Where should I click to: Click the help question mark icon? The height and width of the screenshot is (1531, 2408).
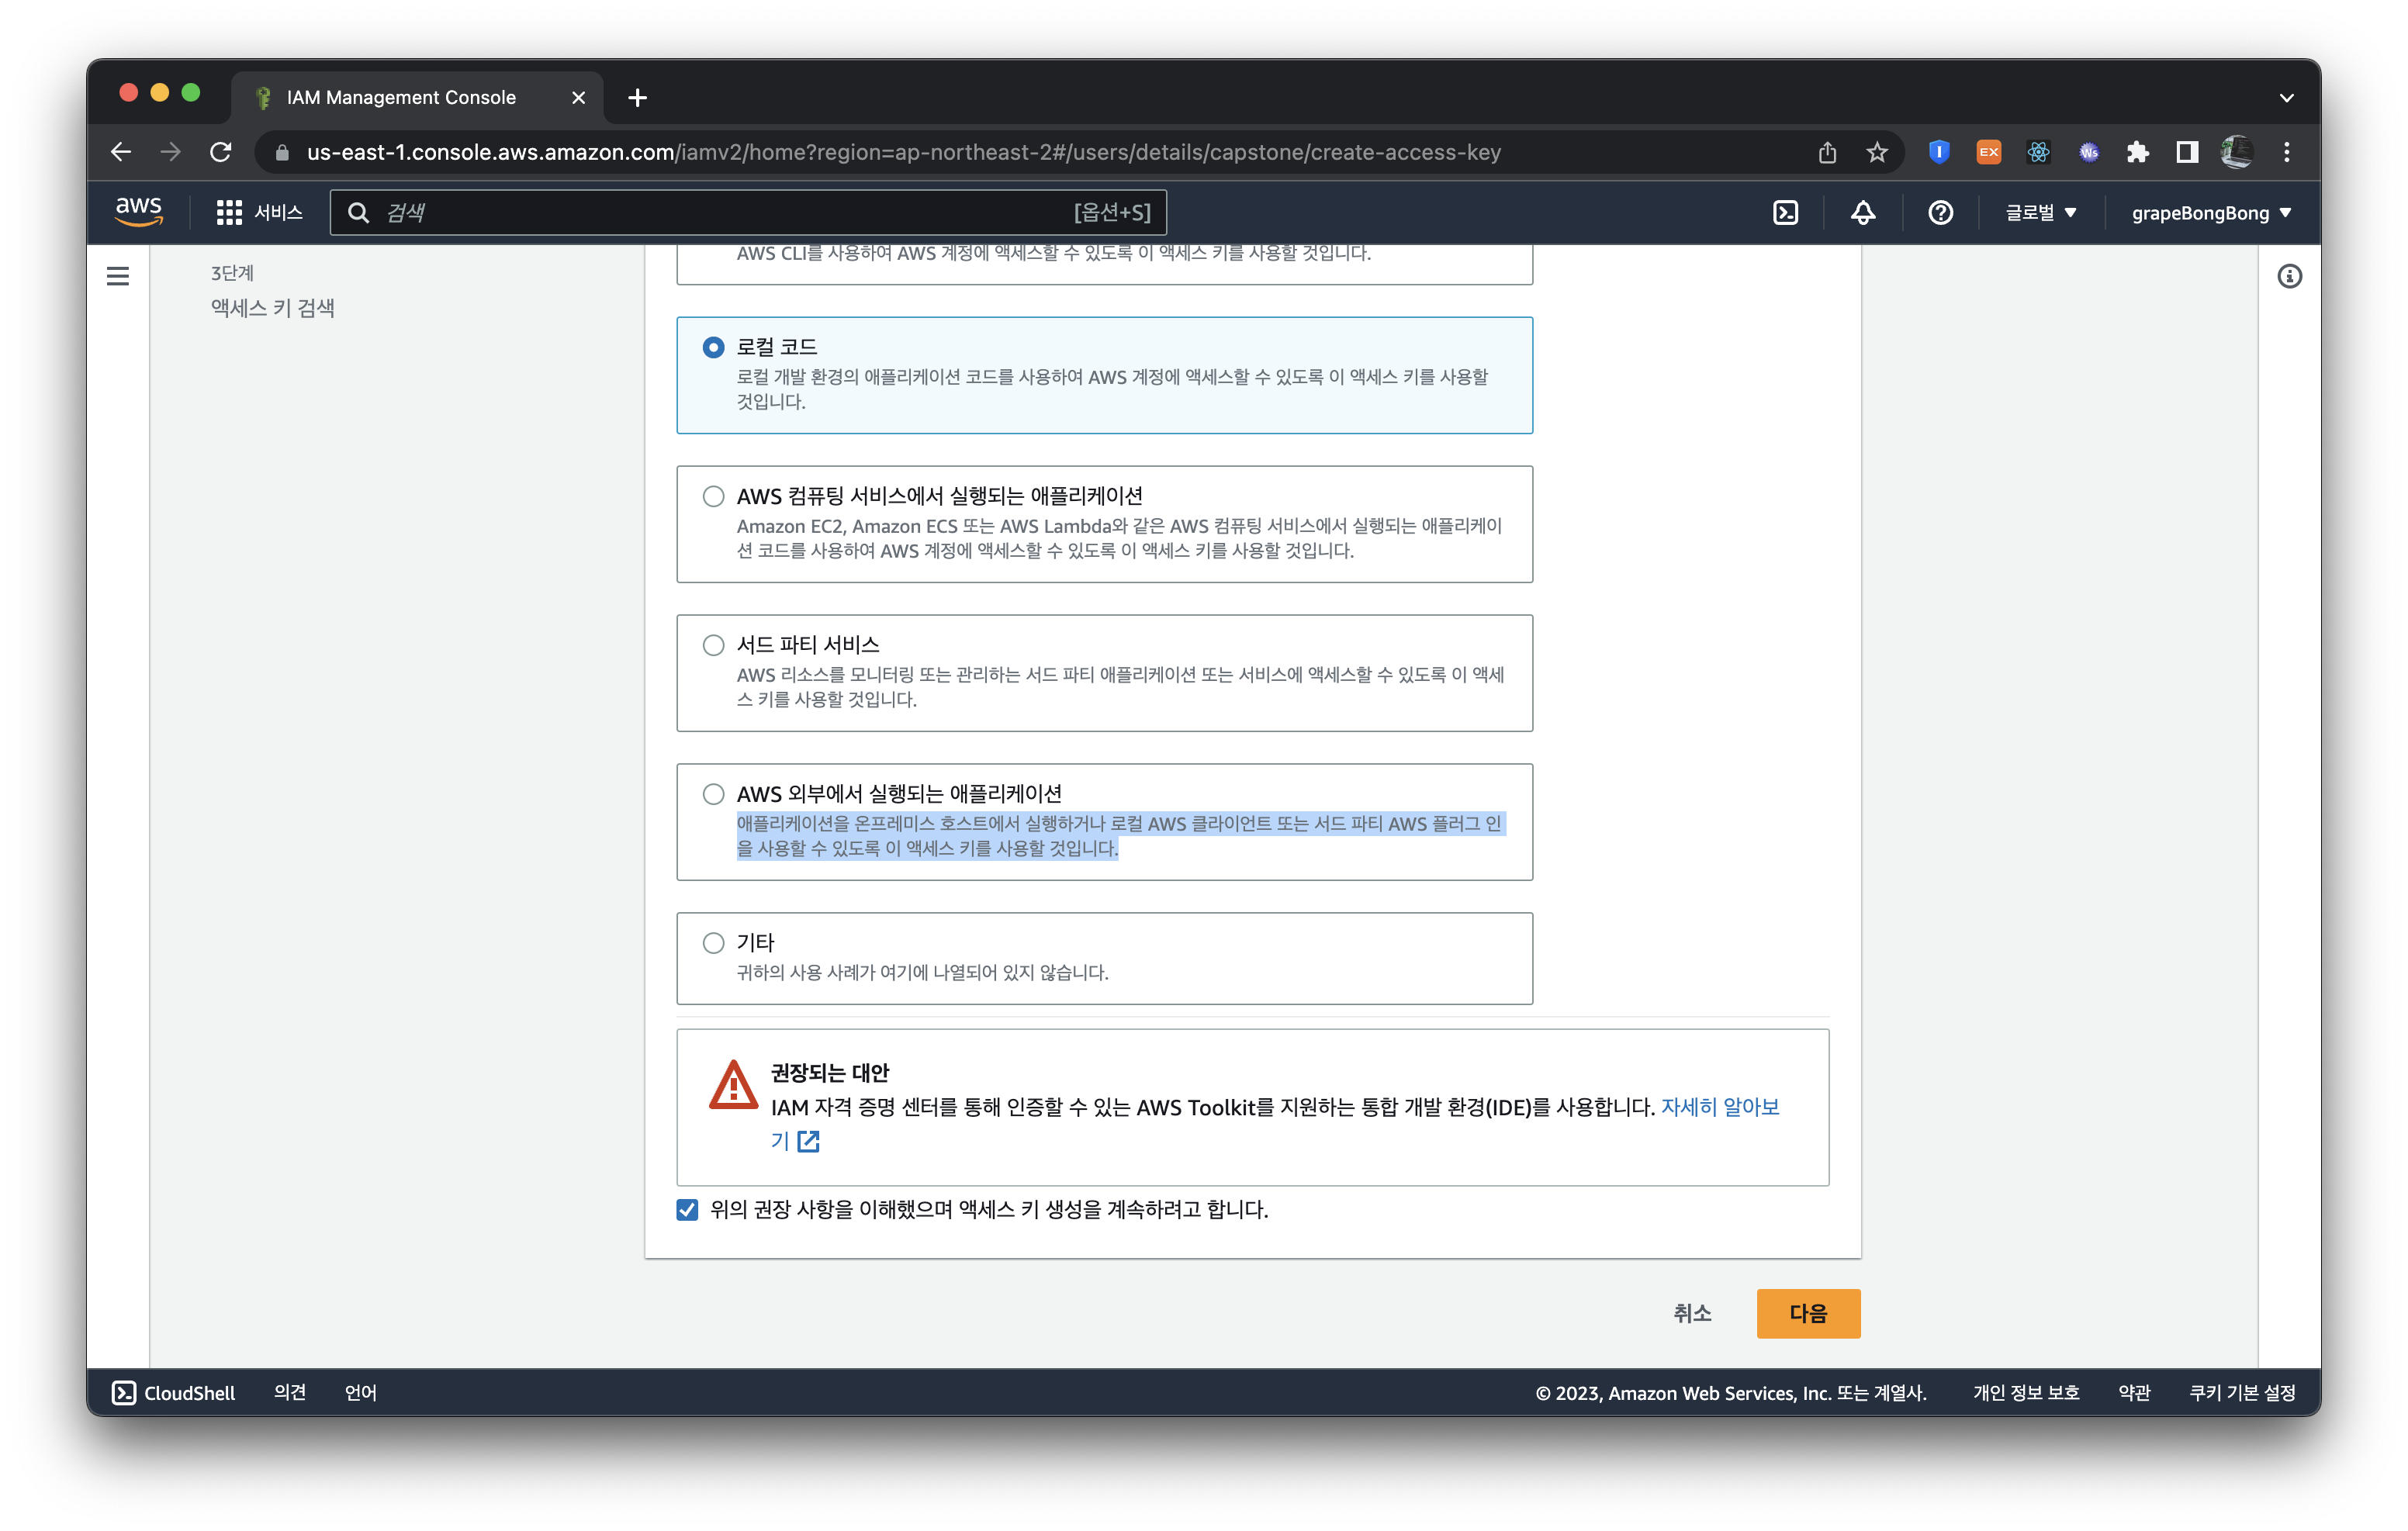(x=1940, y=213)
